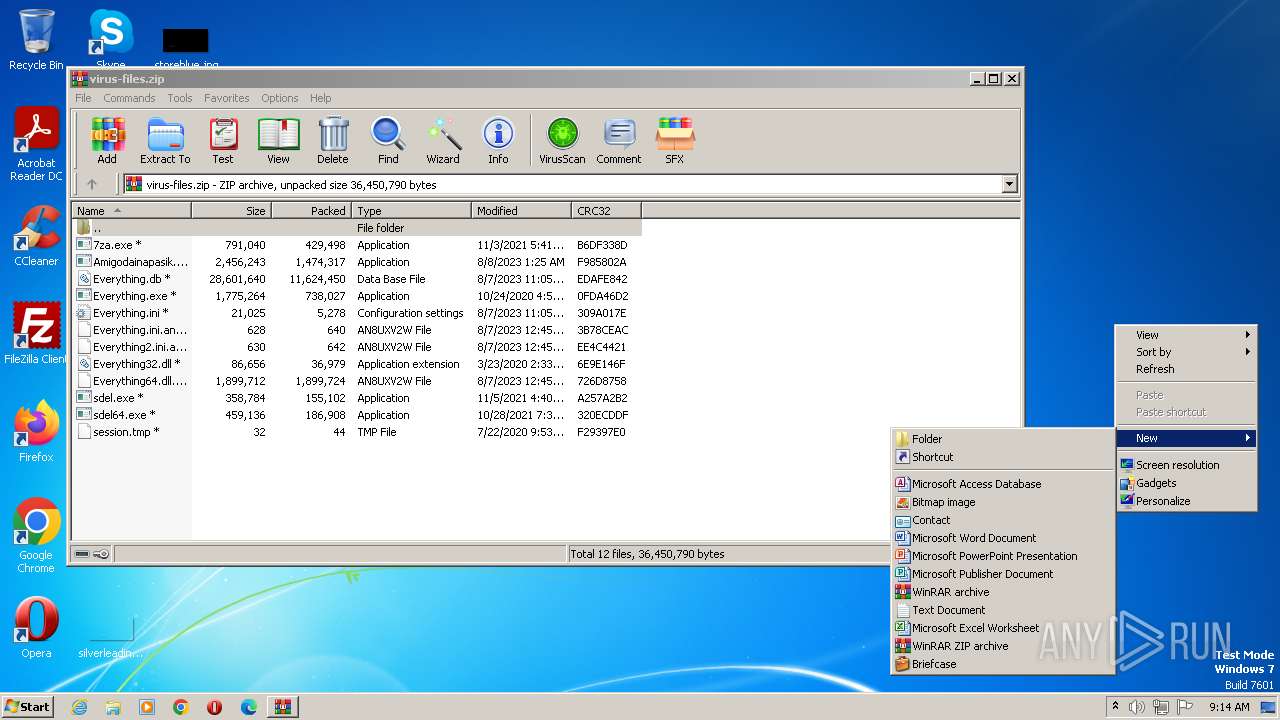
Task: Click the Comment toolbar icon
Action: [619, 141]
